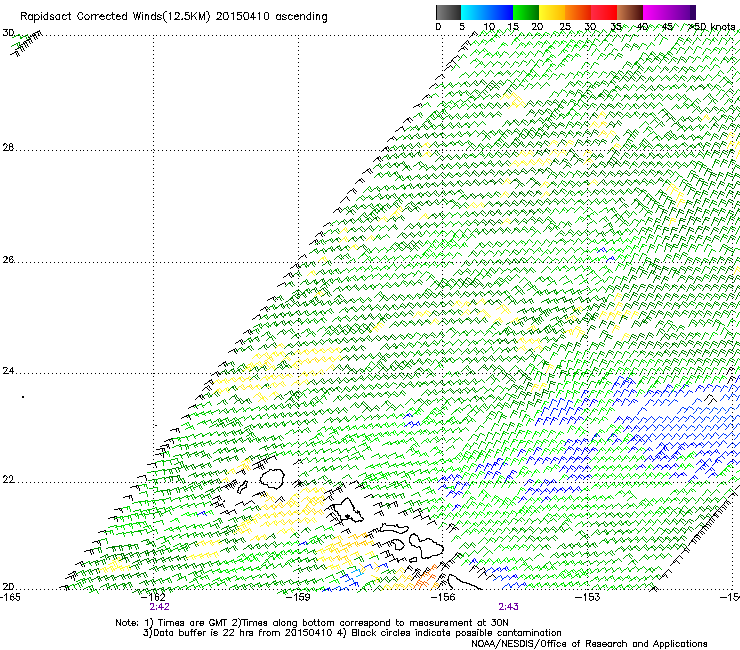Click the legend scale label '35'
The image size is (740, 650).
(616, 27)
